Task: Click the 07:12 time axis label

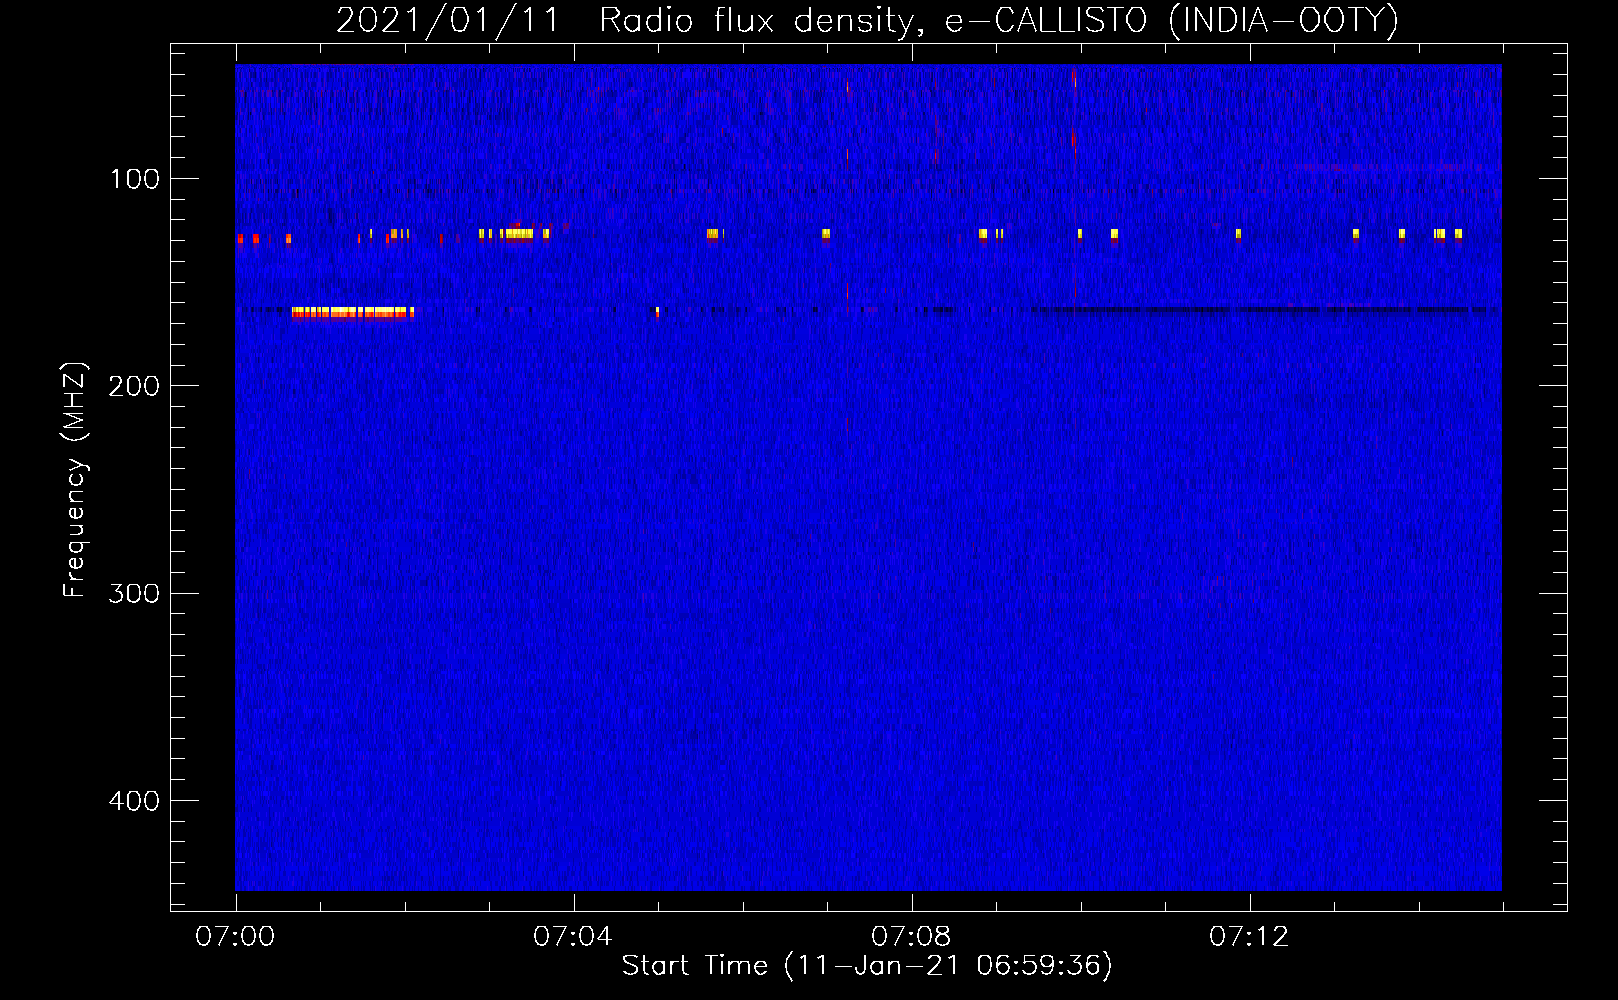Action: (x=1249, y=937)
